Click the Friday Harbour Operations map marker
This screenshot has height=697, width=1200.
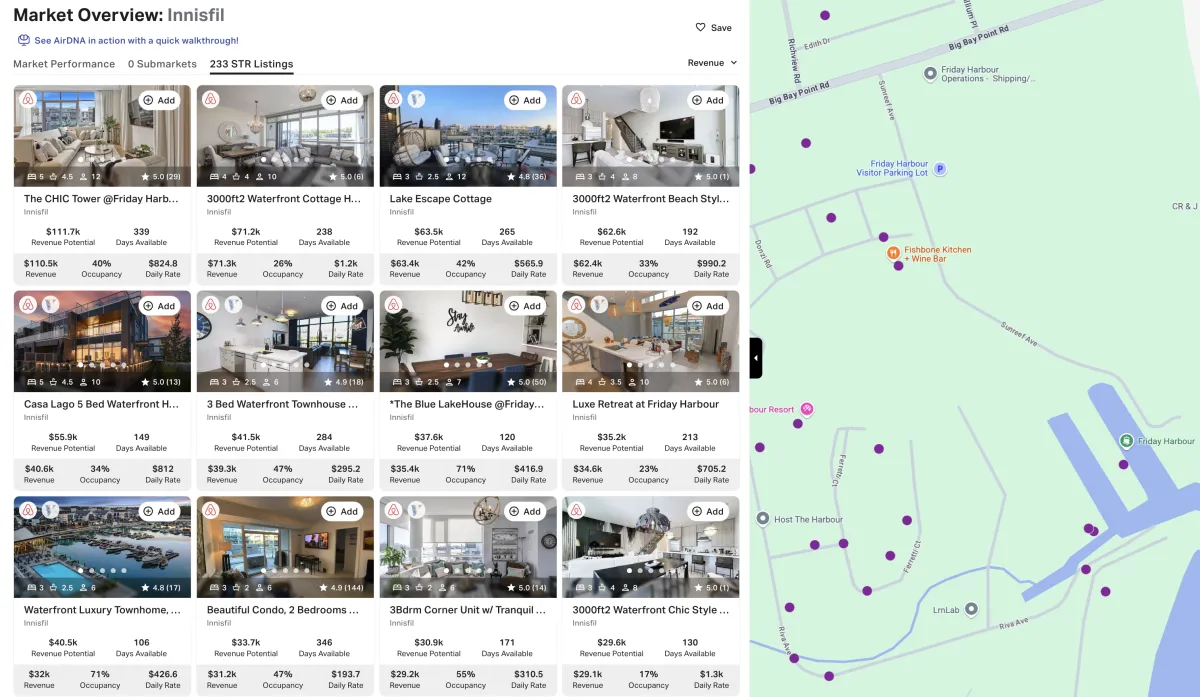pos(930,73)
